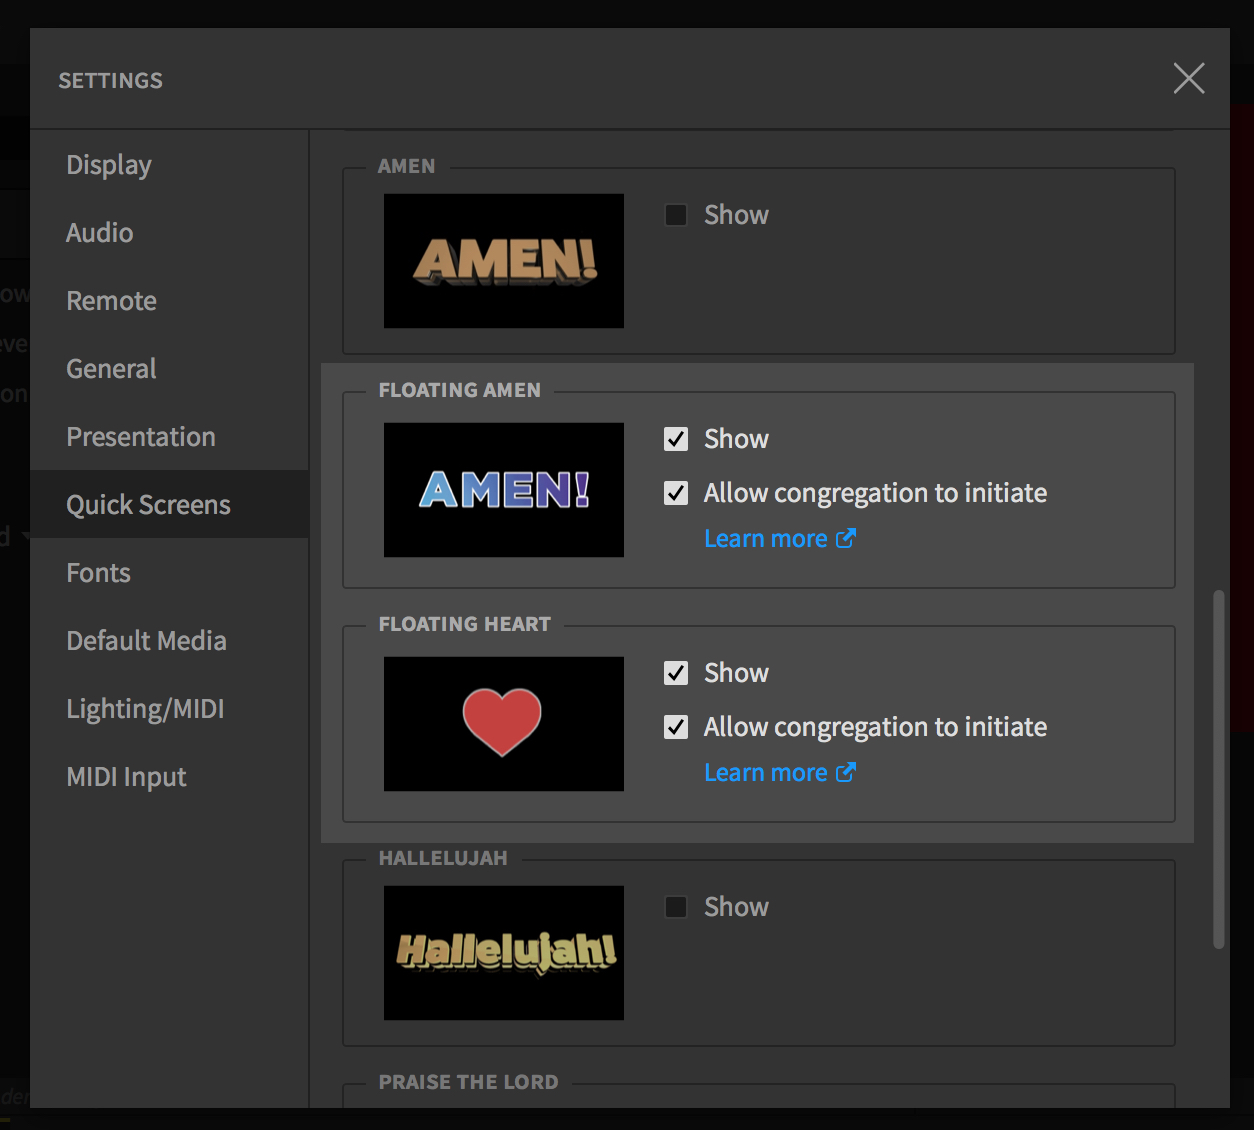Click the settings panel vertical scrollbar
This screenshot has width=1254, height=1130.
[x=1218, y=769]
